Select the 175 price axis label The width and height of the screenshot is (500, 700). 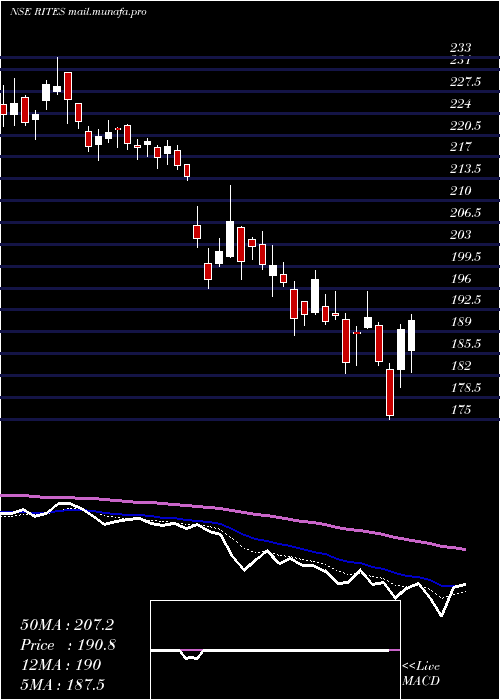coord(460,409)
